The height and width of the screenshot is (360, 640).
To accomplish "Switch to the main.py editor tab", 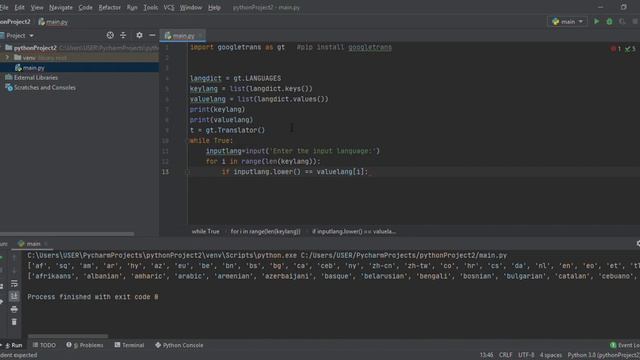I will (182, 36).
